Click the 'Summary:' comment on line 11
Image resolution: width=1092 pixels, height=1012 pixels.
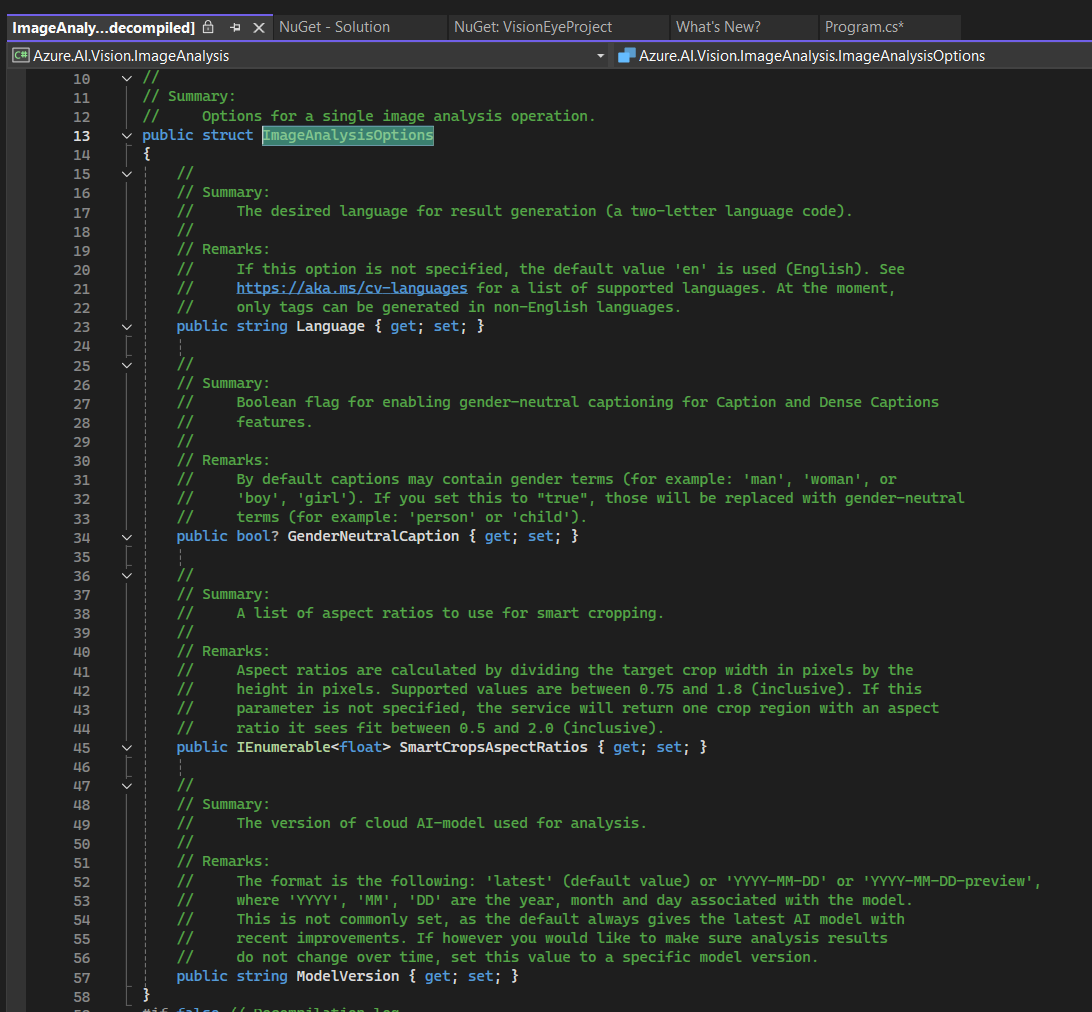point(201,96)
